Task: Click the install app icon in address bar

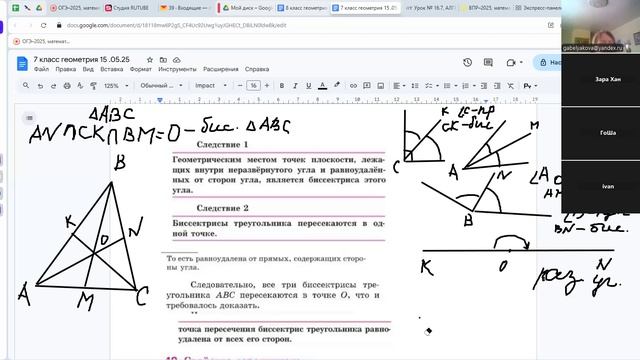Action: [551, 25]
